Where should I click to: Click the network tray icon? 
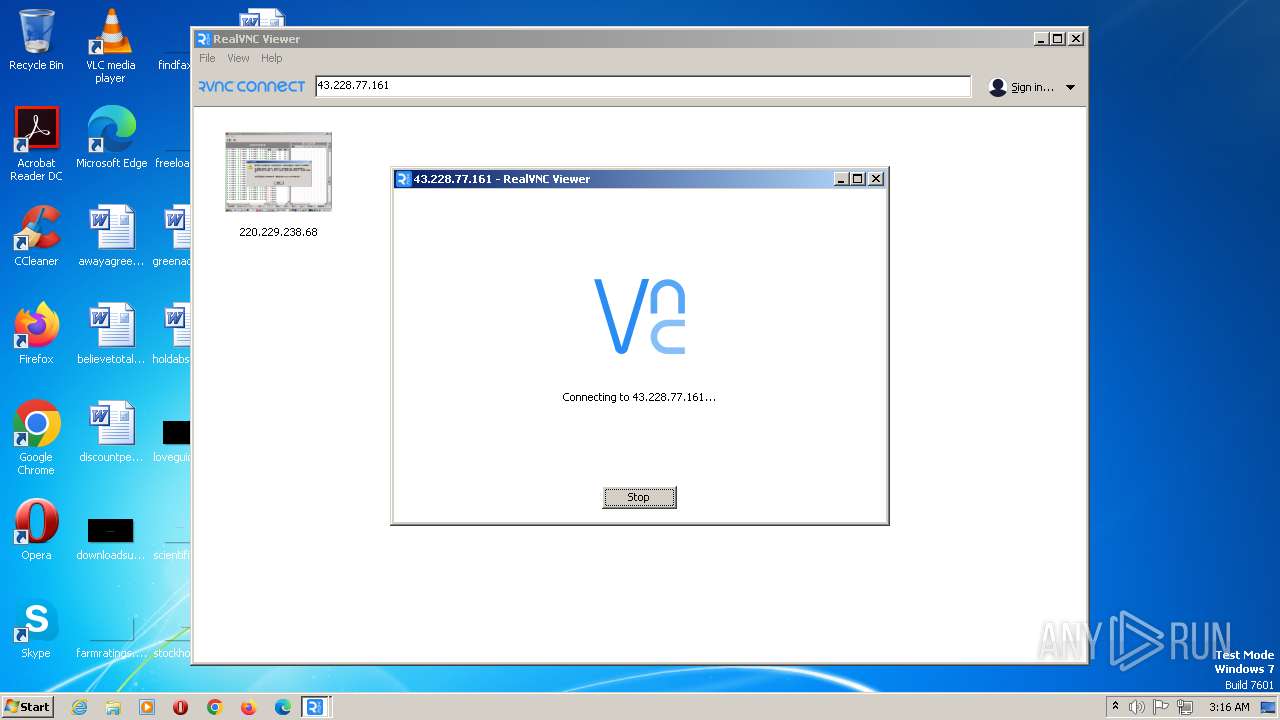1186,707
